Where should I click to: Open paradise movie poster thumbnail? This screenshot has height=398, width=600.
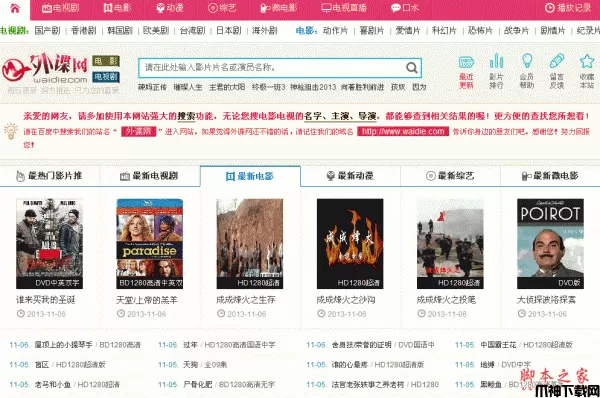pos(150,243)
